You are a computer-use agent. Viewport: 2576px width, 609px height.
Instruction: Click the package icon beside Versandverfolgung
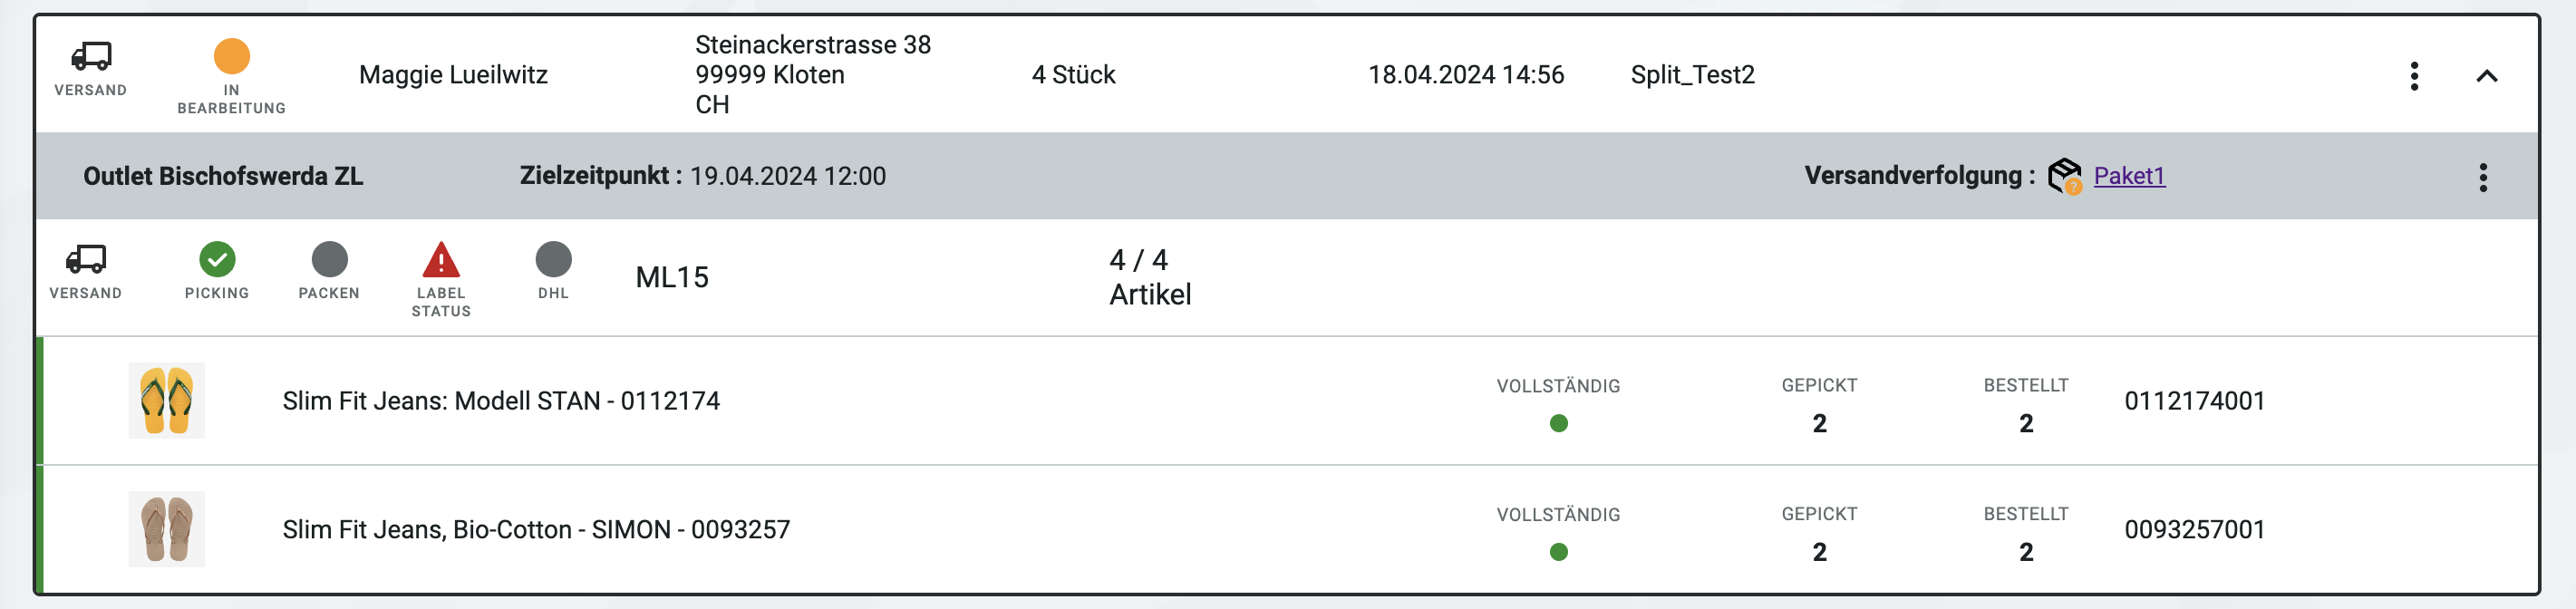click(x=2063, y=176)
